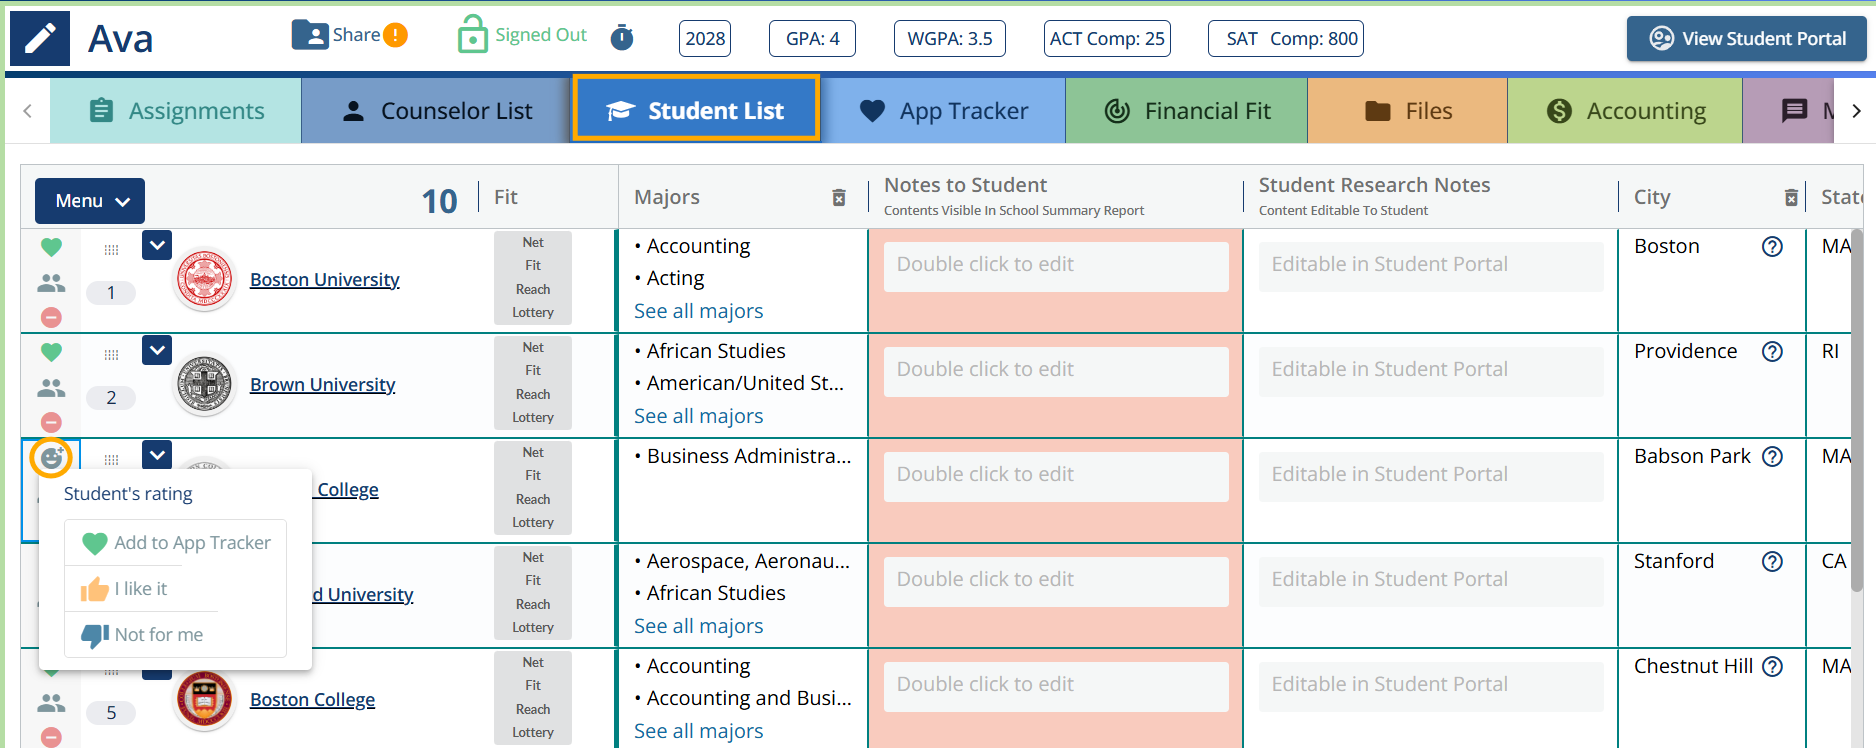
Task: Click See all majors for Boston University
Action: [699, 311]
